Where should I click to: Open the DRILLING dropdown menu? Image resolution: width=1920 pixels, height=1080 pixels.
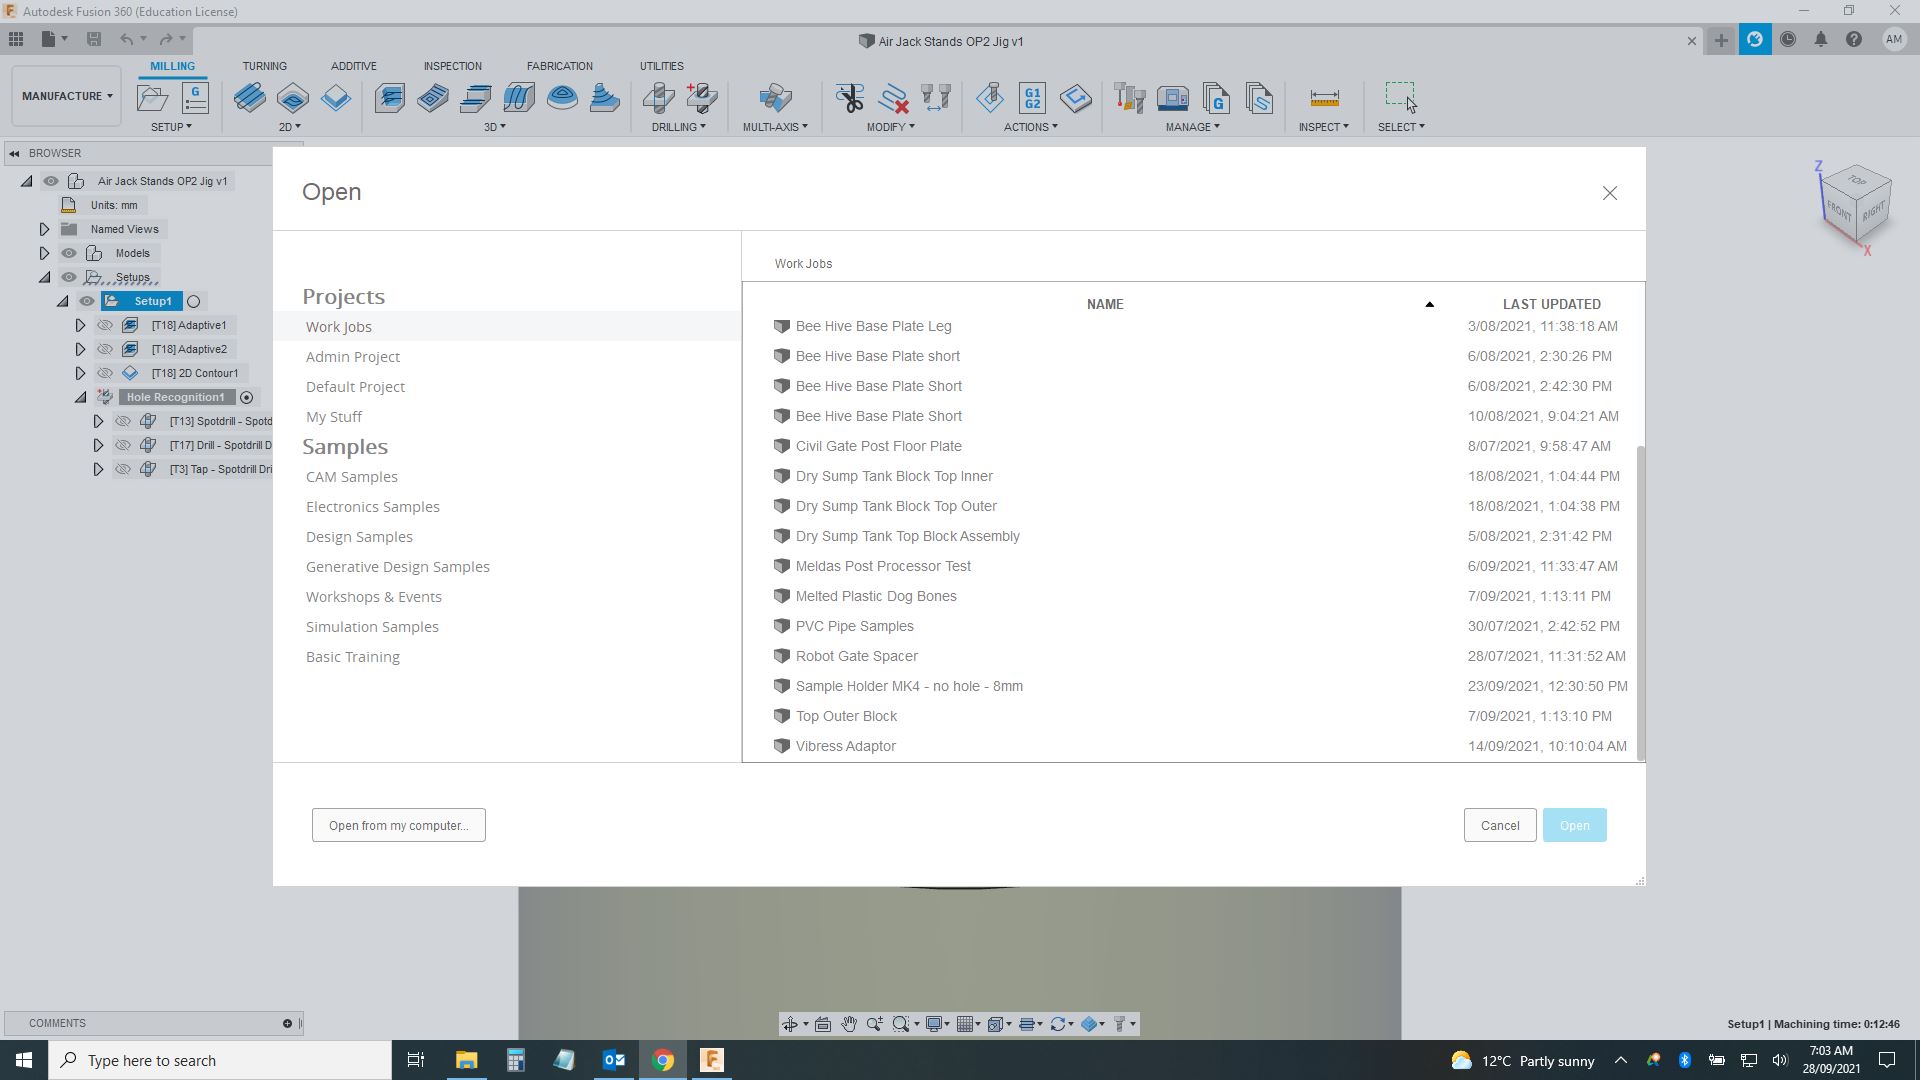[x=678, y=127]
